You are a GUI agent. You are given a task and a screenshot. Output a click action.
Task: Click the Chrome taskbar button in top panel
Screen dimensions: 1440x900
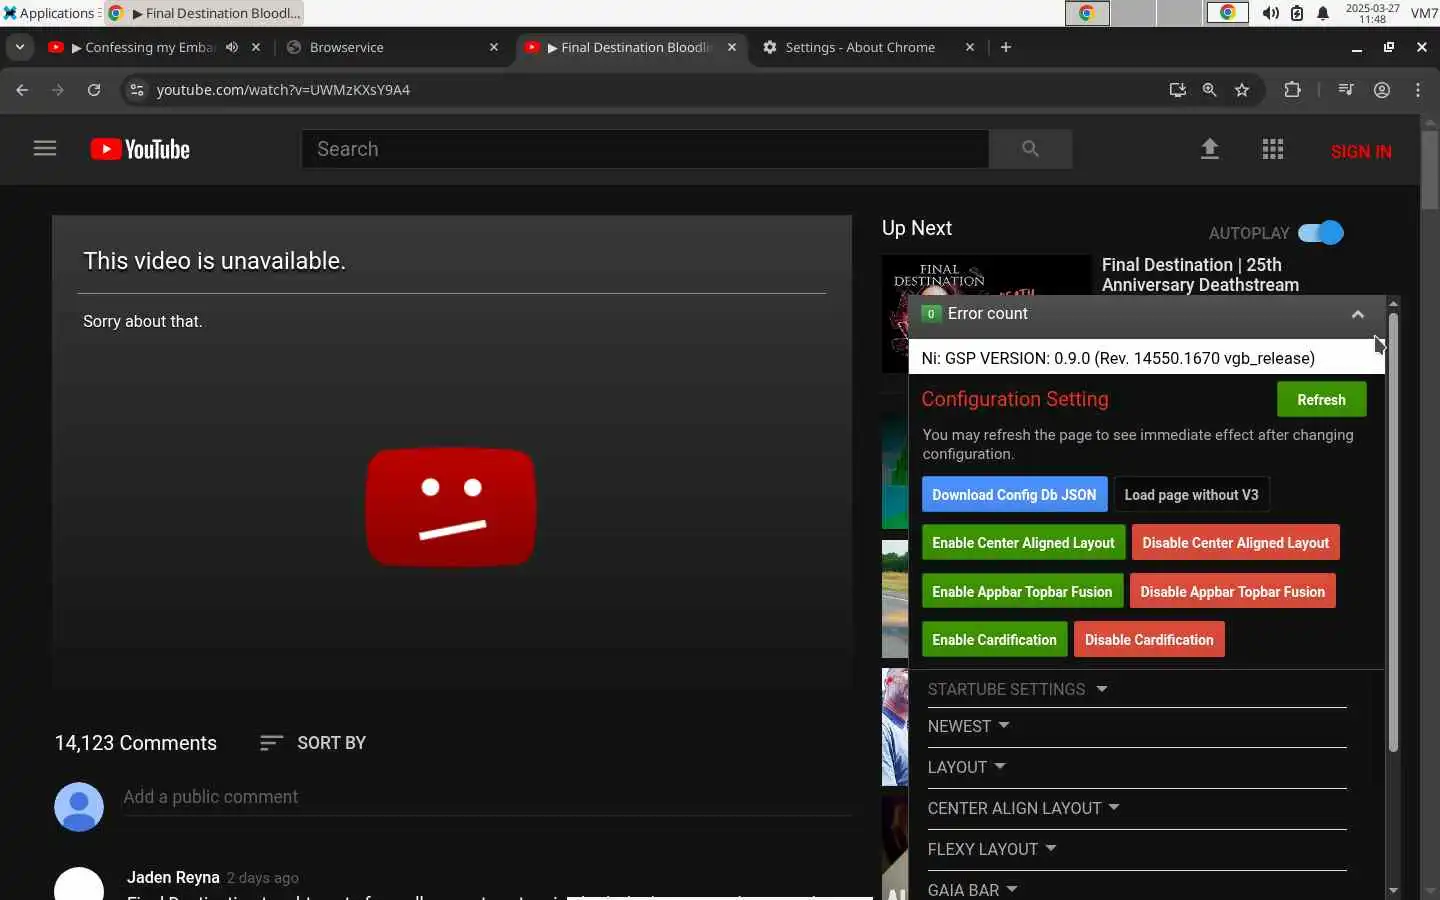coord(204,13)
